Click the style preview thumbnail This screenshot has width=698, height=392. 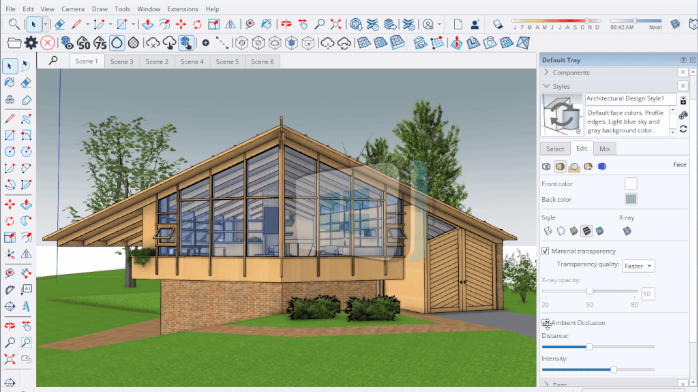[x=562, y=115]
